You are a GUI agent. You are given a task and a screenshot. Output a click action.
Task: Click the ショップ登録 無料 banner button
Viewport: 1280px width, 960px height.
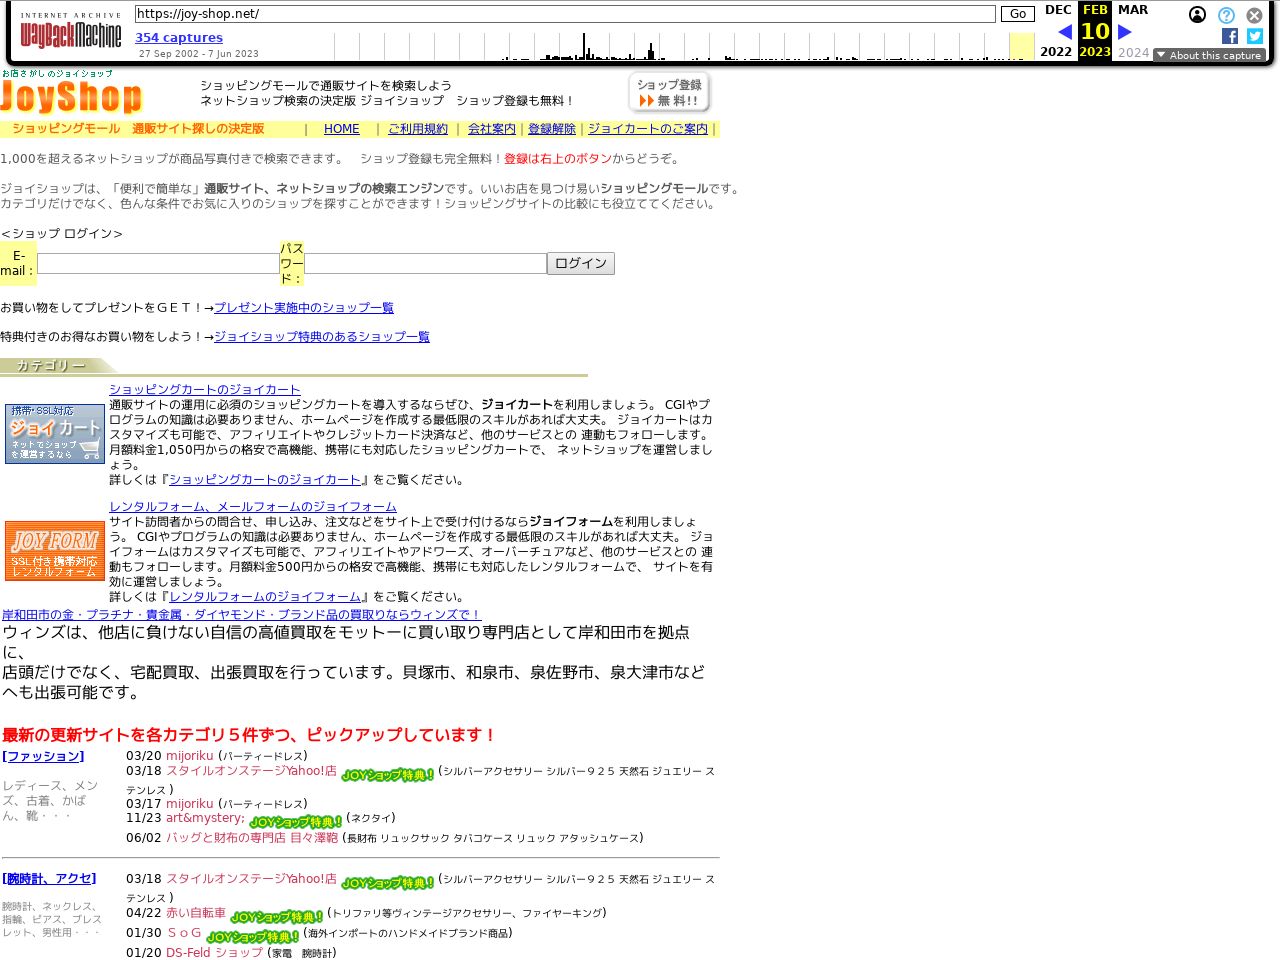[669, 93]
